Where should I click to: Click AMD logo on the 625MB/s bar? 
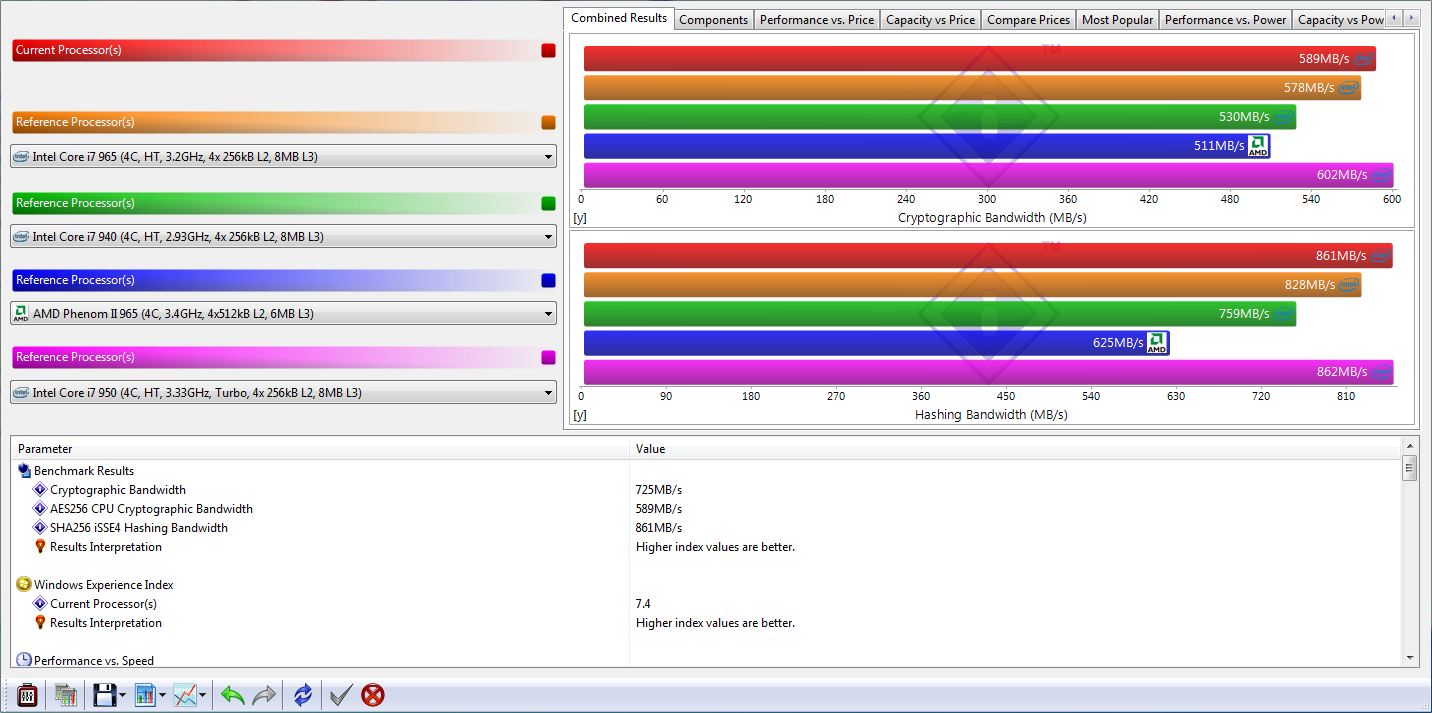tap(1158, 343)
